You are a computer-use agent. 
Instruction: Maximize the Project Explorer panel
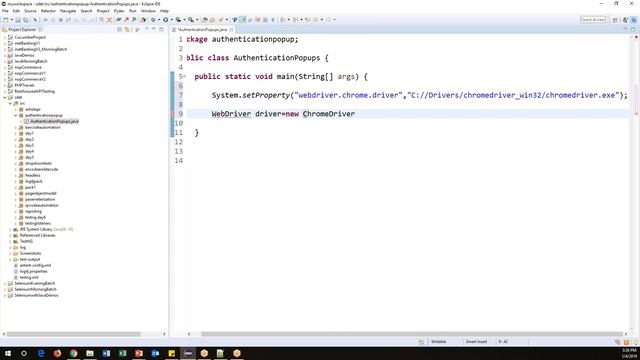pos(162,29)
